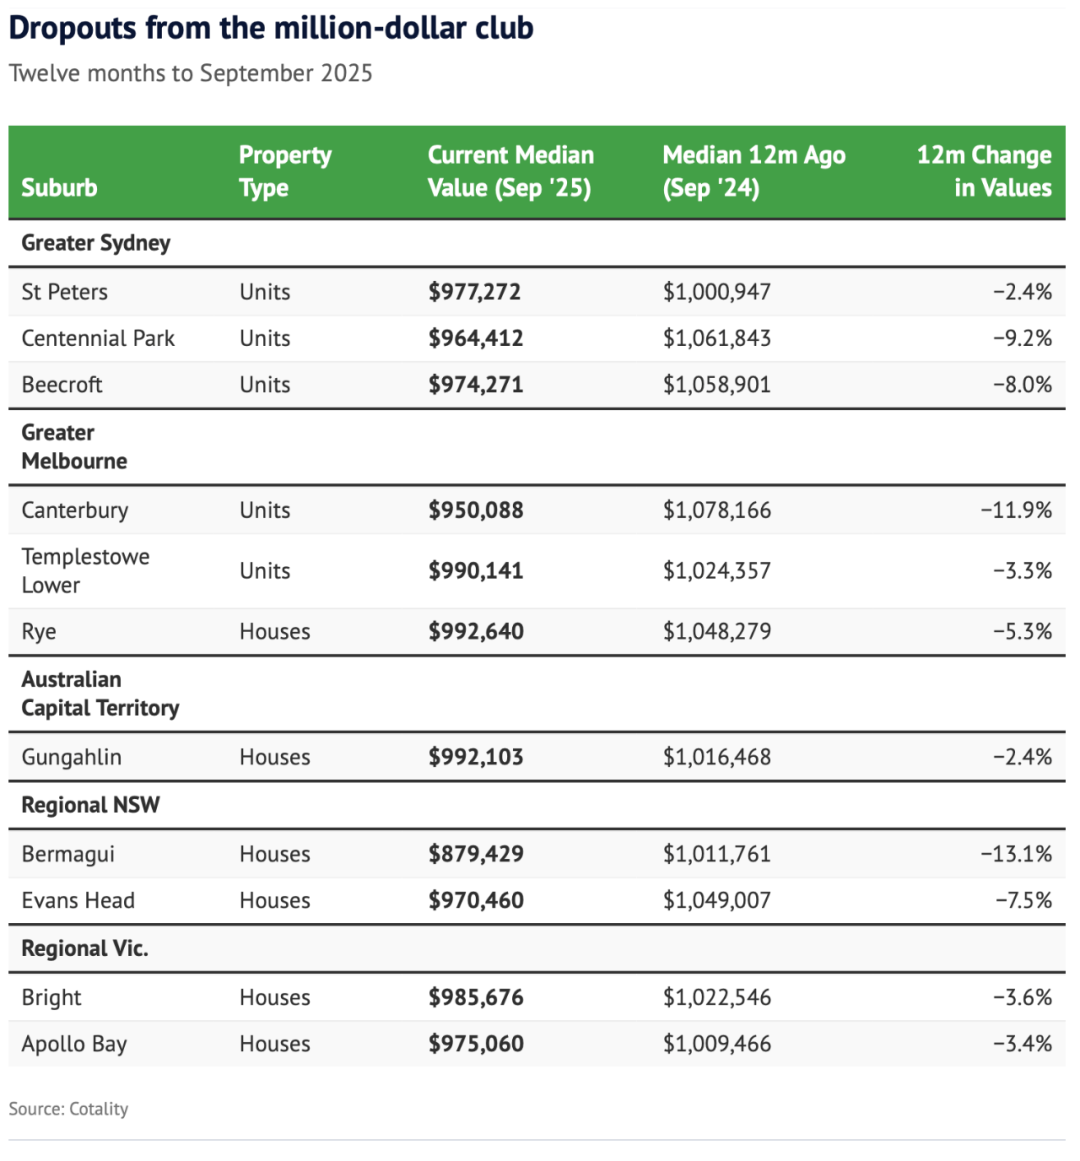Screen dimensions: 1080x1161
Task: Click the Median 12m Ago column header
Action: click(x=753, y=171)
